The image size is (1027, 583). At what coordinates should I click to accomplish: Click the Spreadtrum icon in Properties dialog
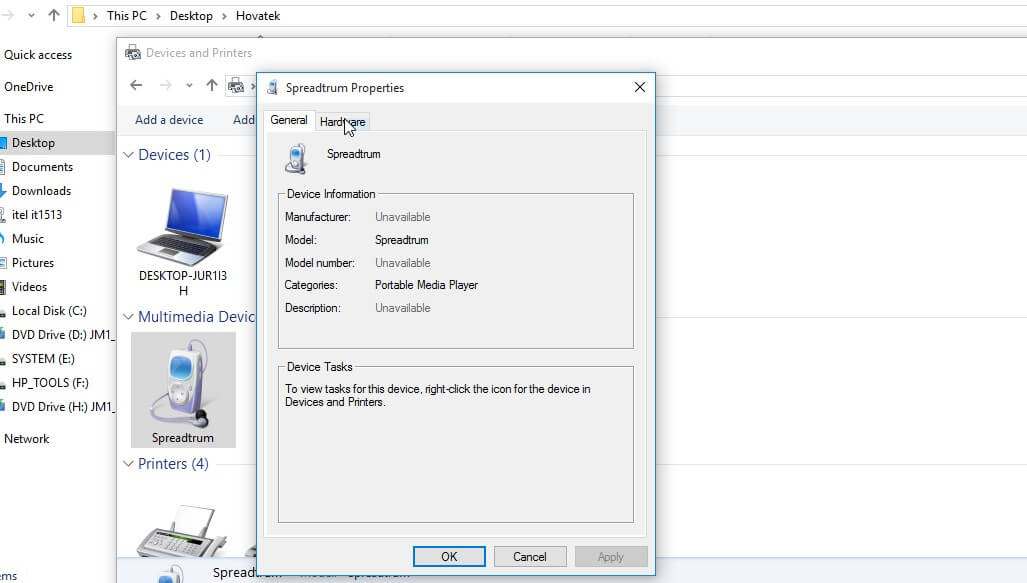click(297, 155)
